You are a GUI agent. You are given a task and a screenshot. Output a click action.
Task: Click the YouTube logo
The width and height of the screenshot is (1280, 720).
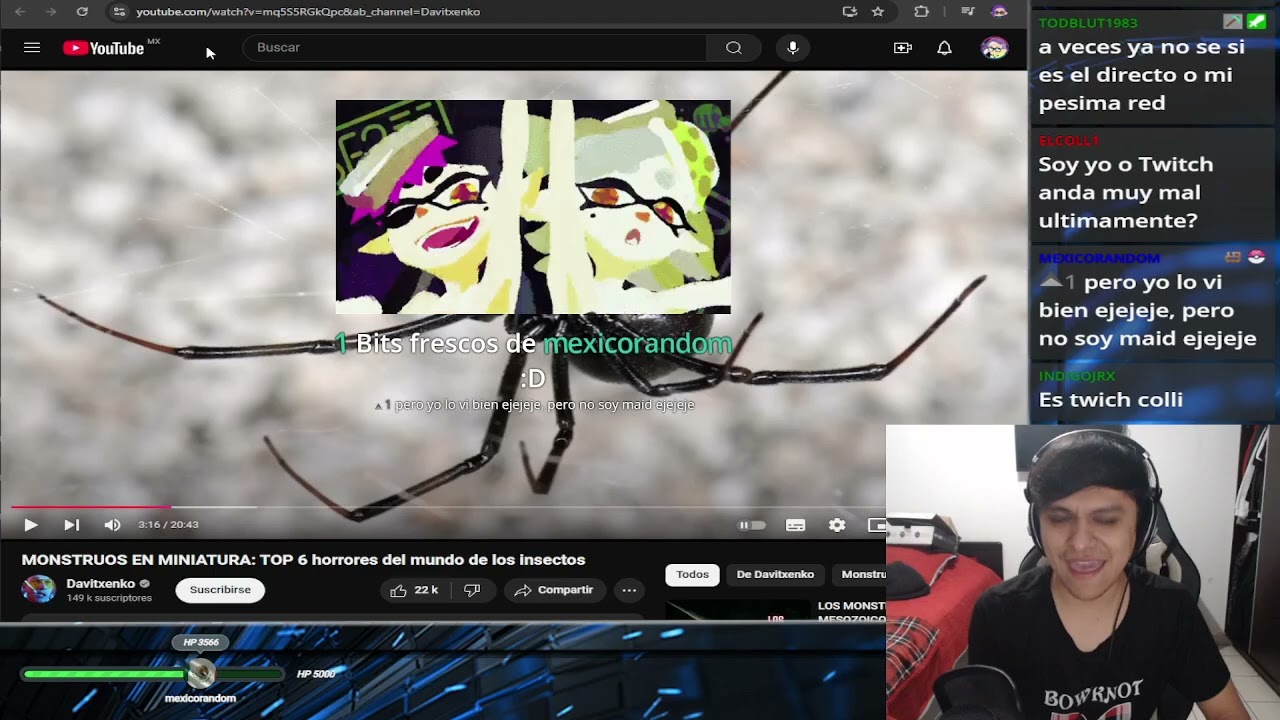[x=104, y=48]
